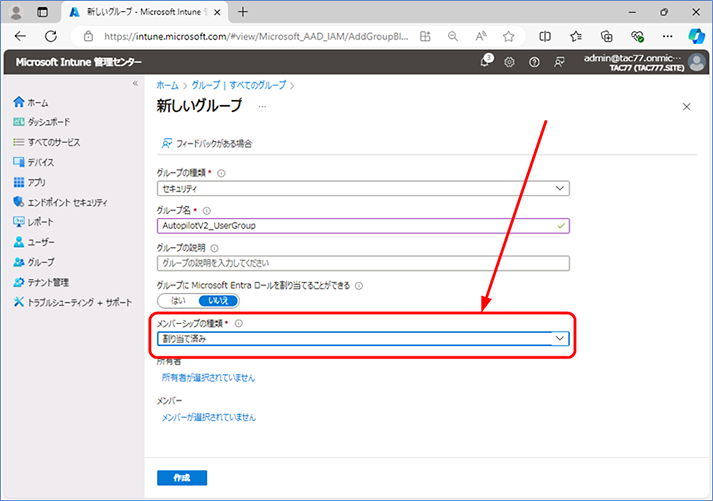Select はい for Entra role assignment
The width and height of the screenshot is (713, 501).
(x=178, y=301)
